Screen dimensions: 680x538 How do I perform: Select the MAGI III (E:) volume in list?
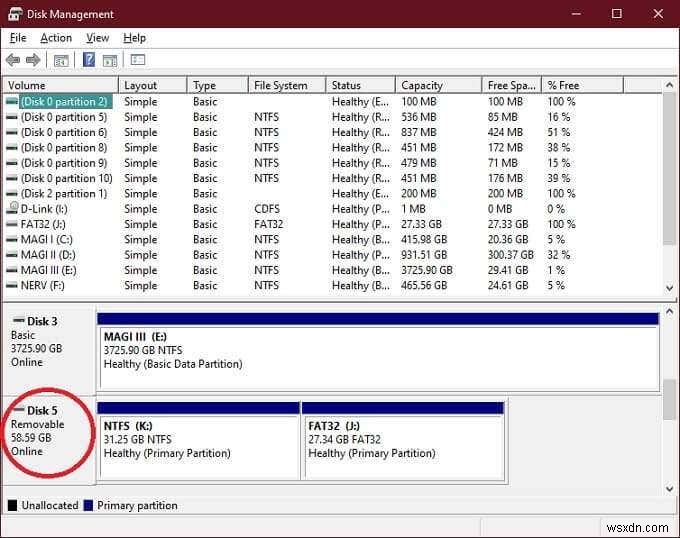point(49,270)
